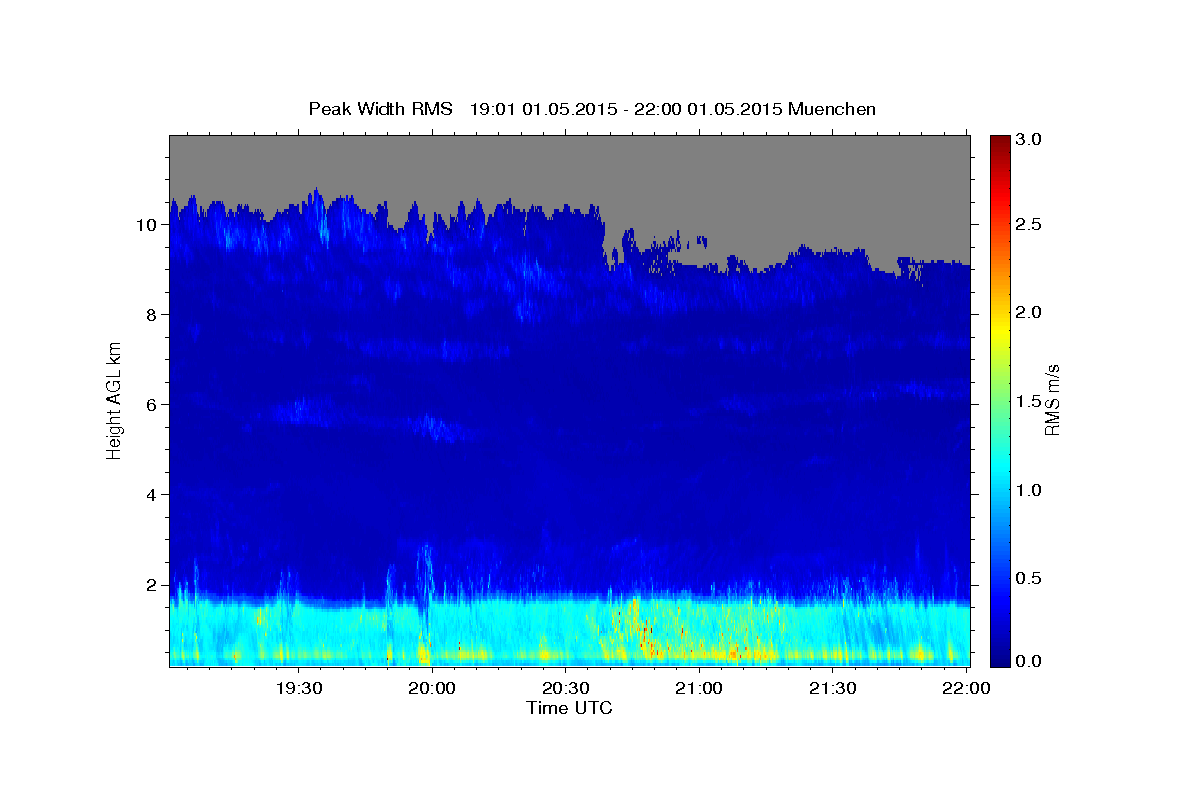Screen dimensions: 1200x800
Task: Click the height tick label 2
Action: coord(153,585)
